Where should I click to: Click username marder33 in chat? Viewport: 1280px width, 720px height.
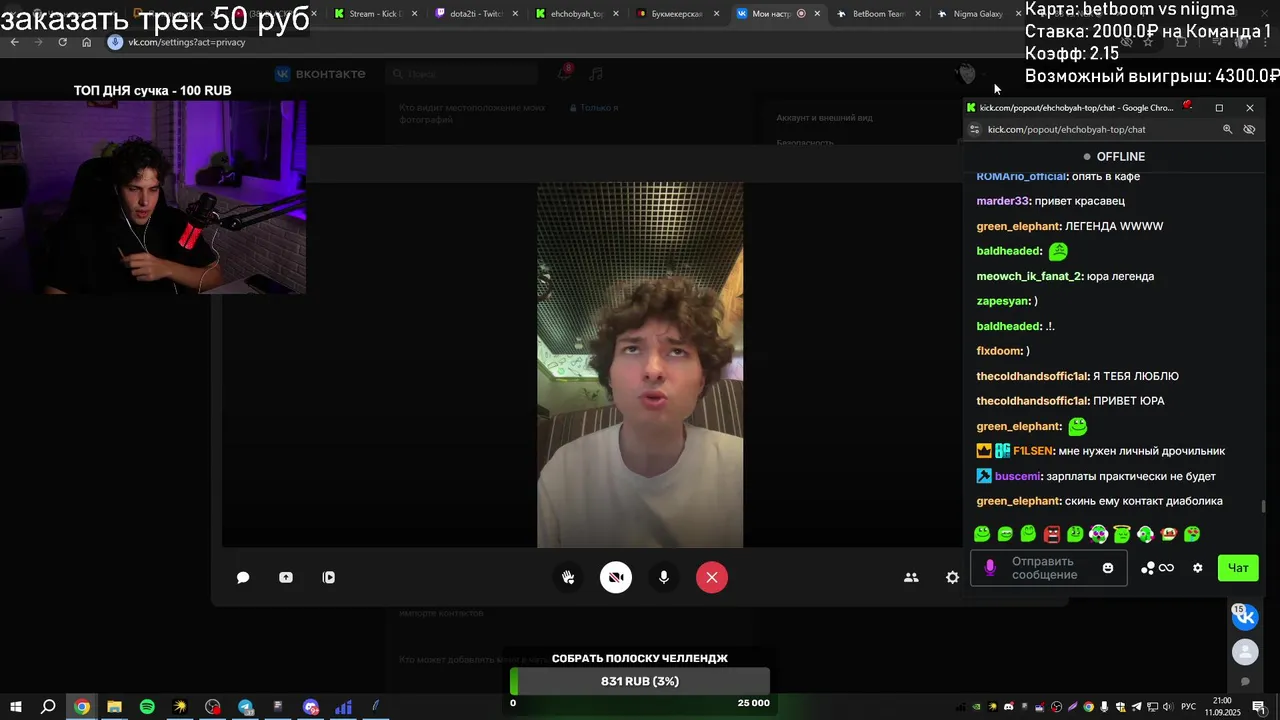click(x=1003, y=201)
